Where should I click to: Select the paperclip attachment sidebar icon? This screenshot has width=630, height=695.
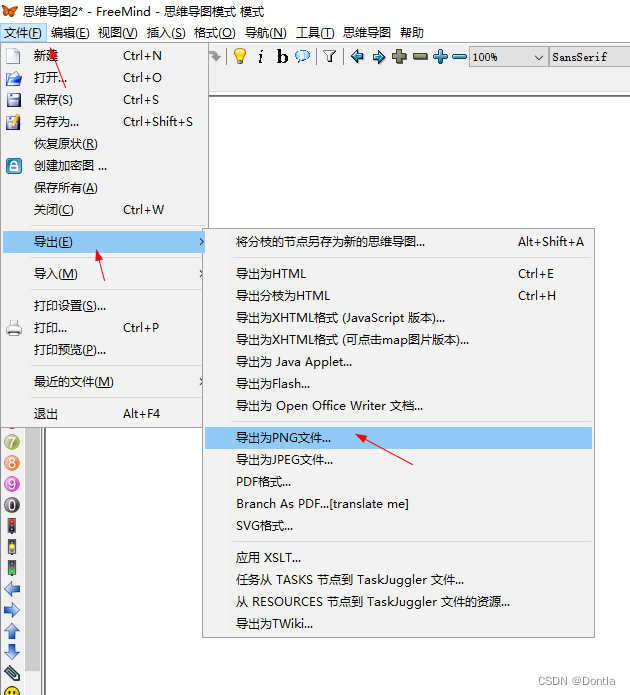(12, 673)
